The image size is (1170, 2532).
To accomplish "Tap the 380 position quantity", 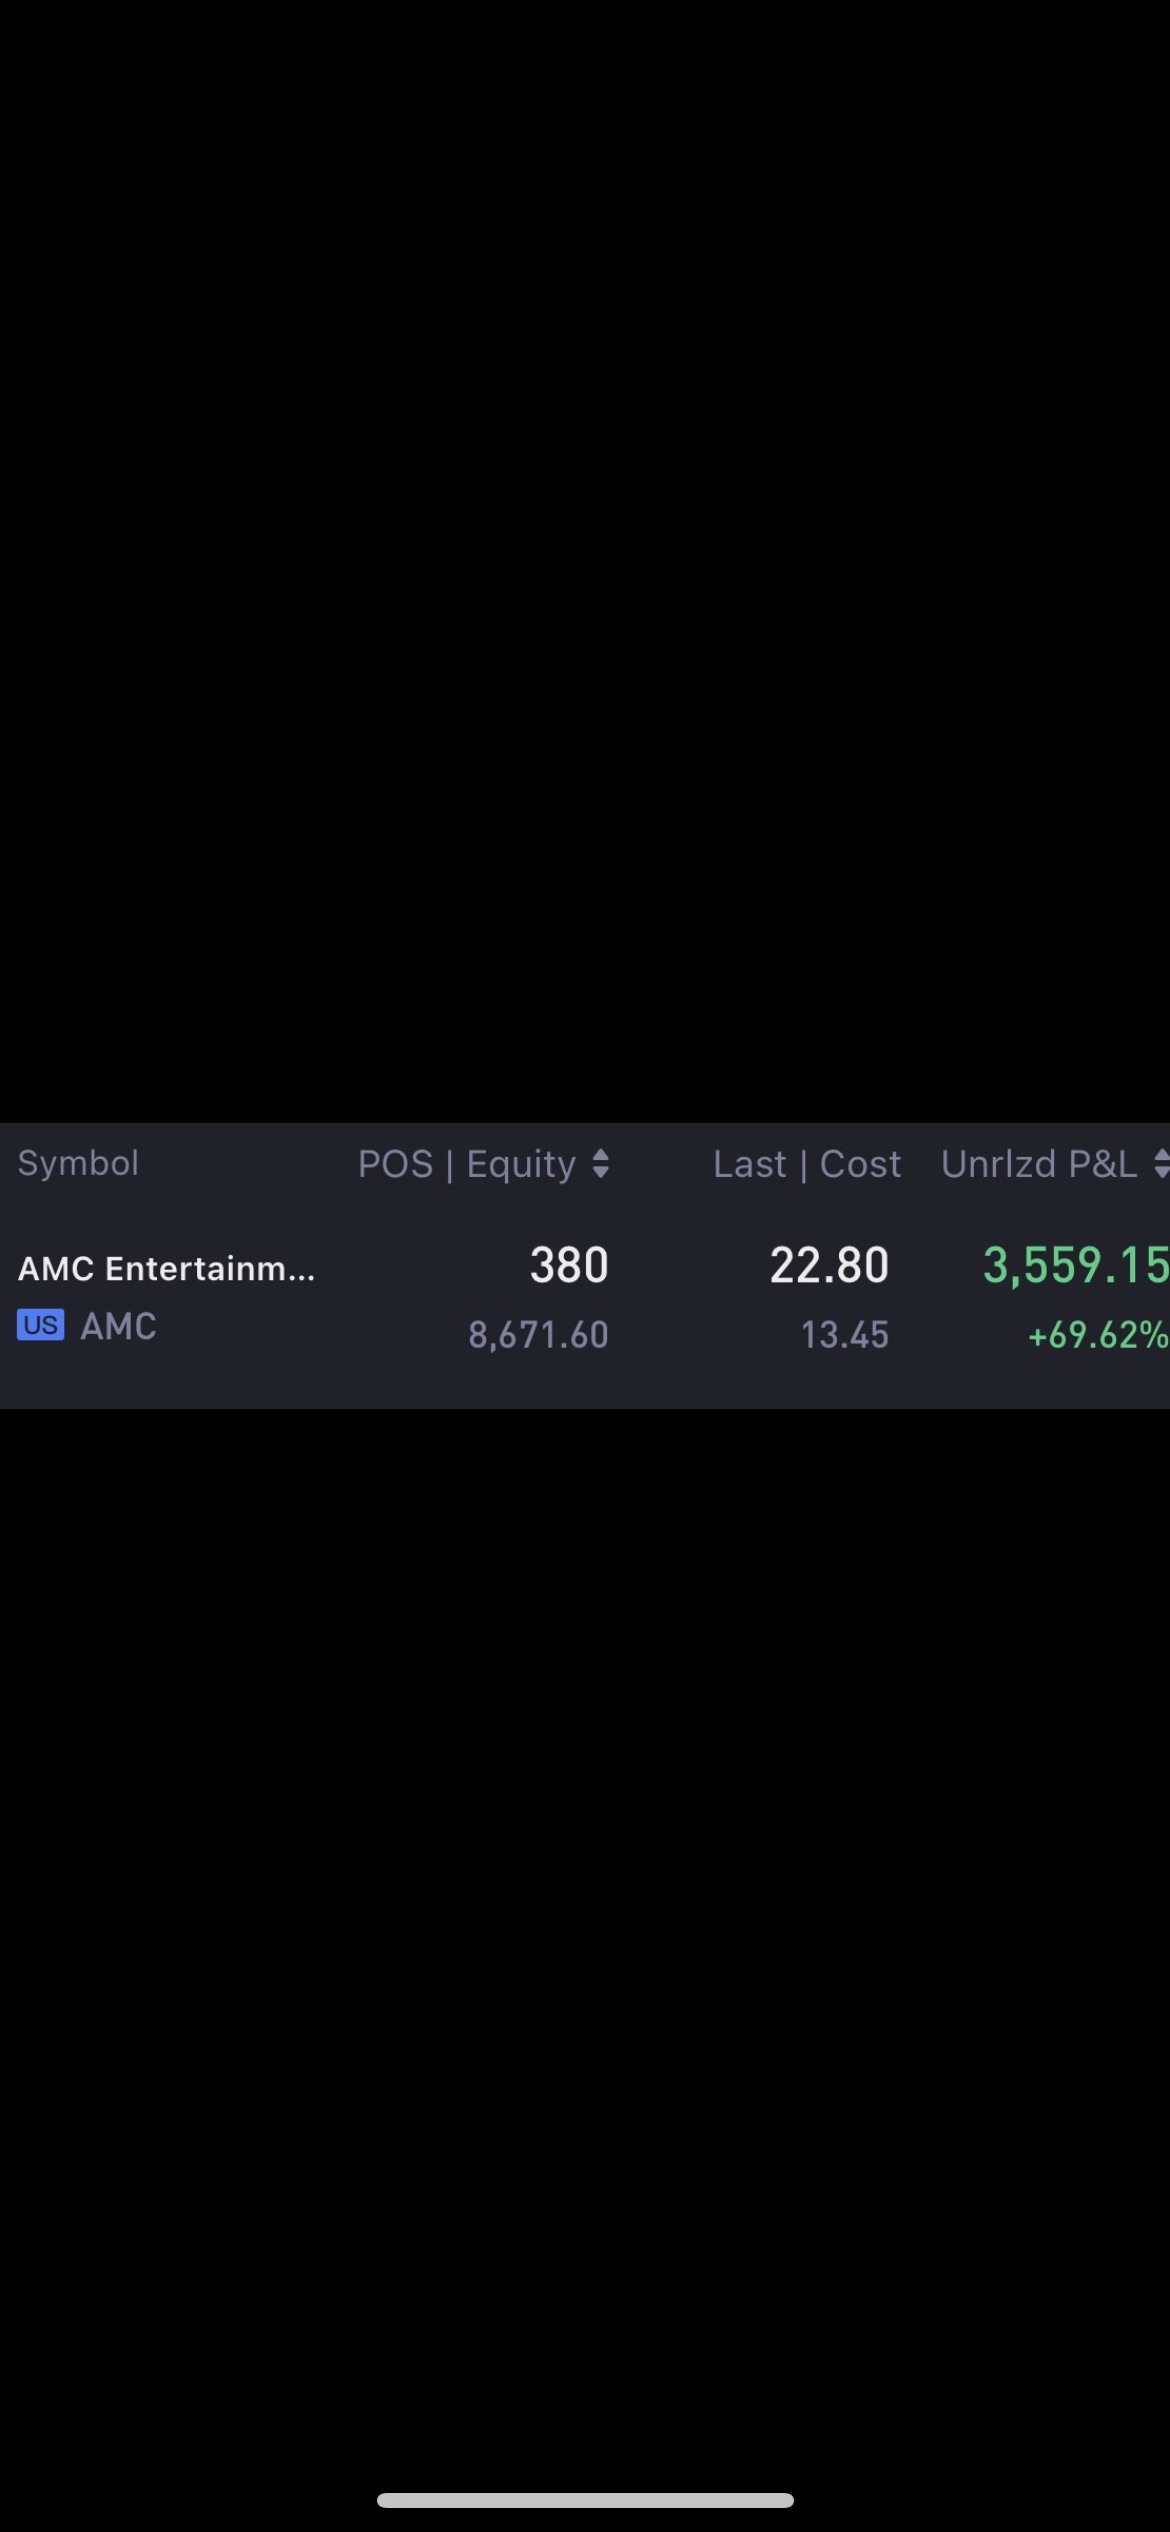I will click(569, 1265).
